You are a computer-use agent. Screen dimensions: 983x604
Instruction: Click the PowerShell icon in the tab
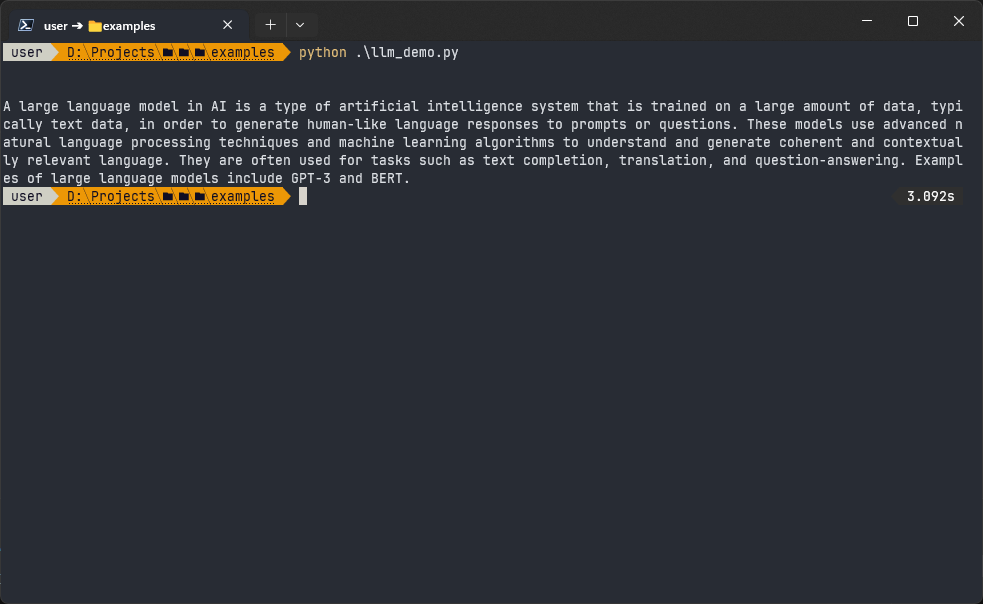click(26, 25)
